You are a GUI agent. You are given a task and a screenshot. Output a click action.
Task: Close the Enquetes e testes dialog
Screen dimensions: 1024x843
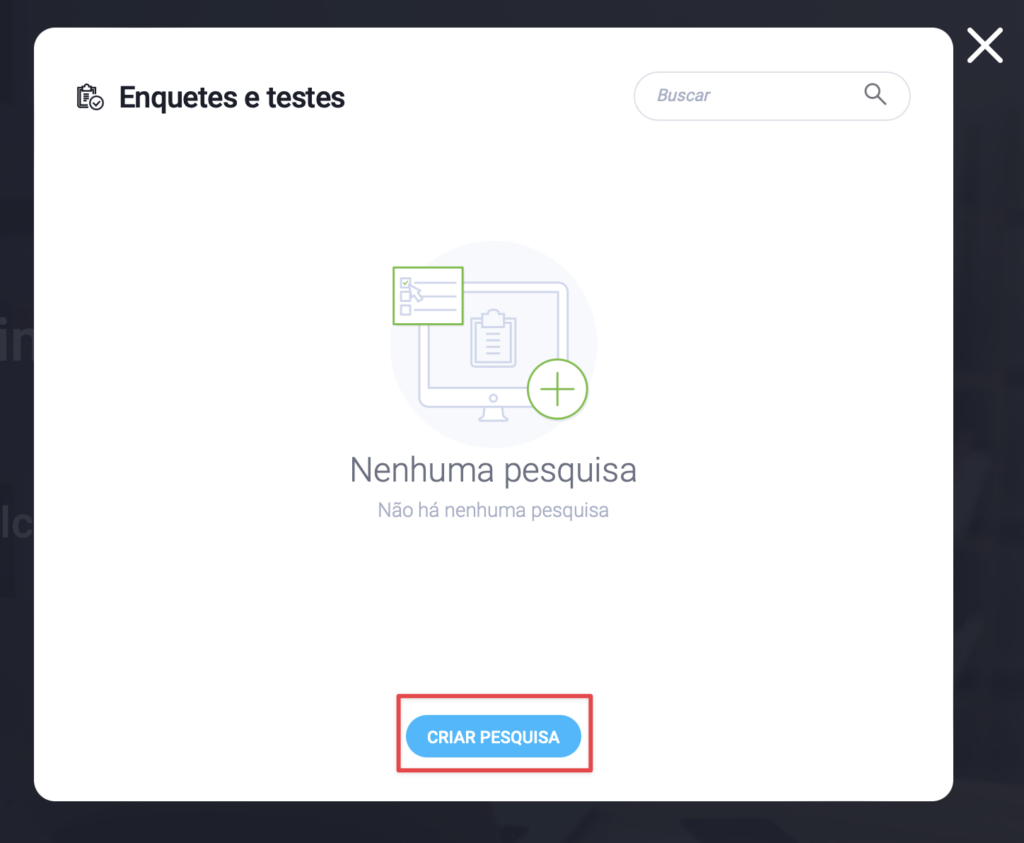point(985,46)
